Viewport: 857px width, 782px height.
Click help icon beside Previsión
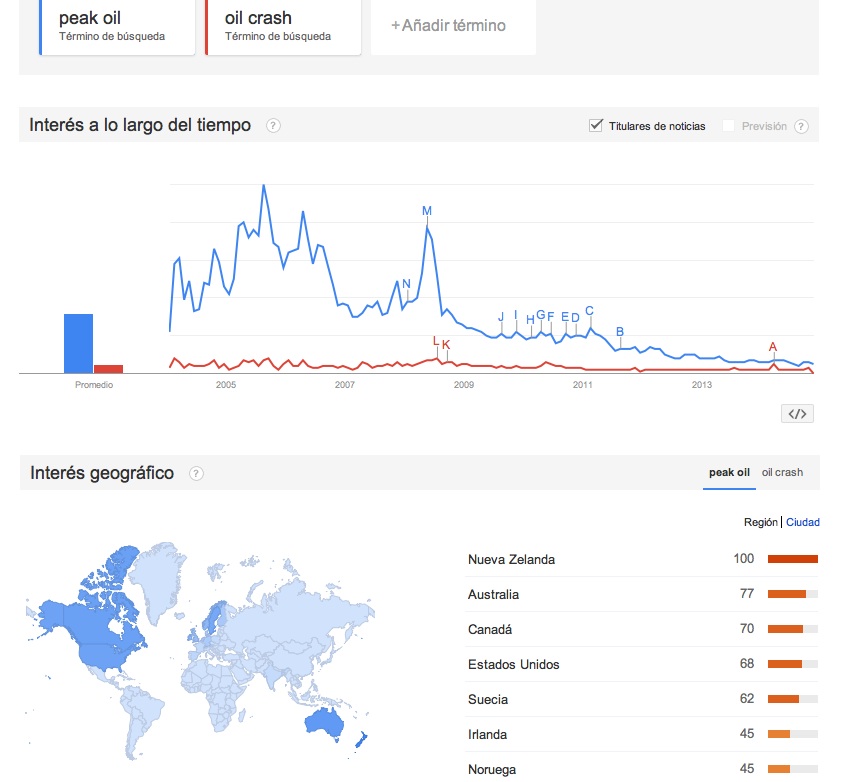pyautogui.click(x=801, y=126)
